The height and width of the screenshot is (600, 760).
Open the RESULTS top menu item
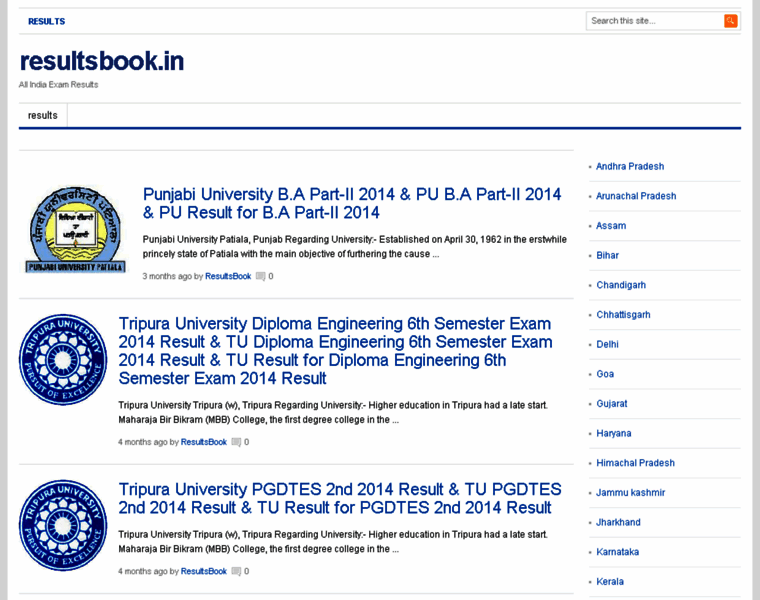point(47,21)
